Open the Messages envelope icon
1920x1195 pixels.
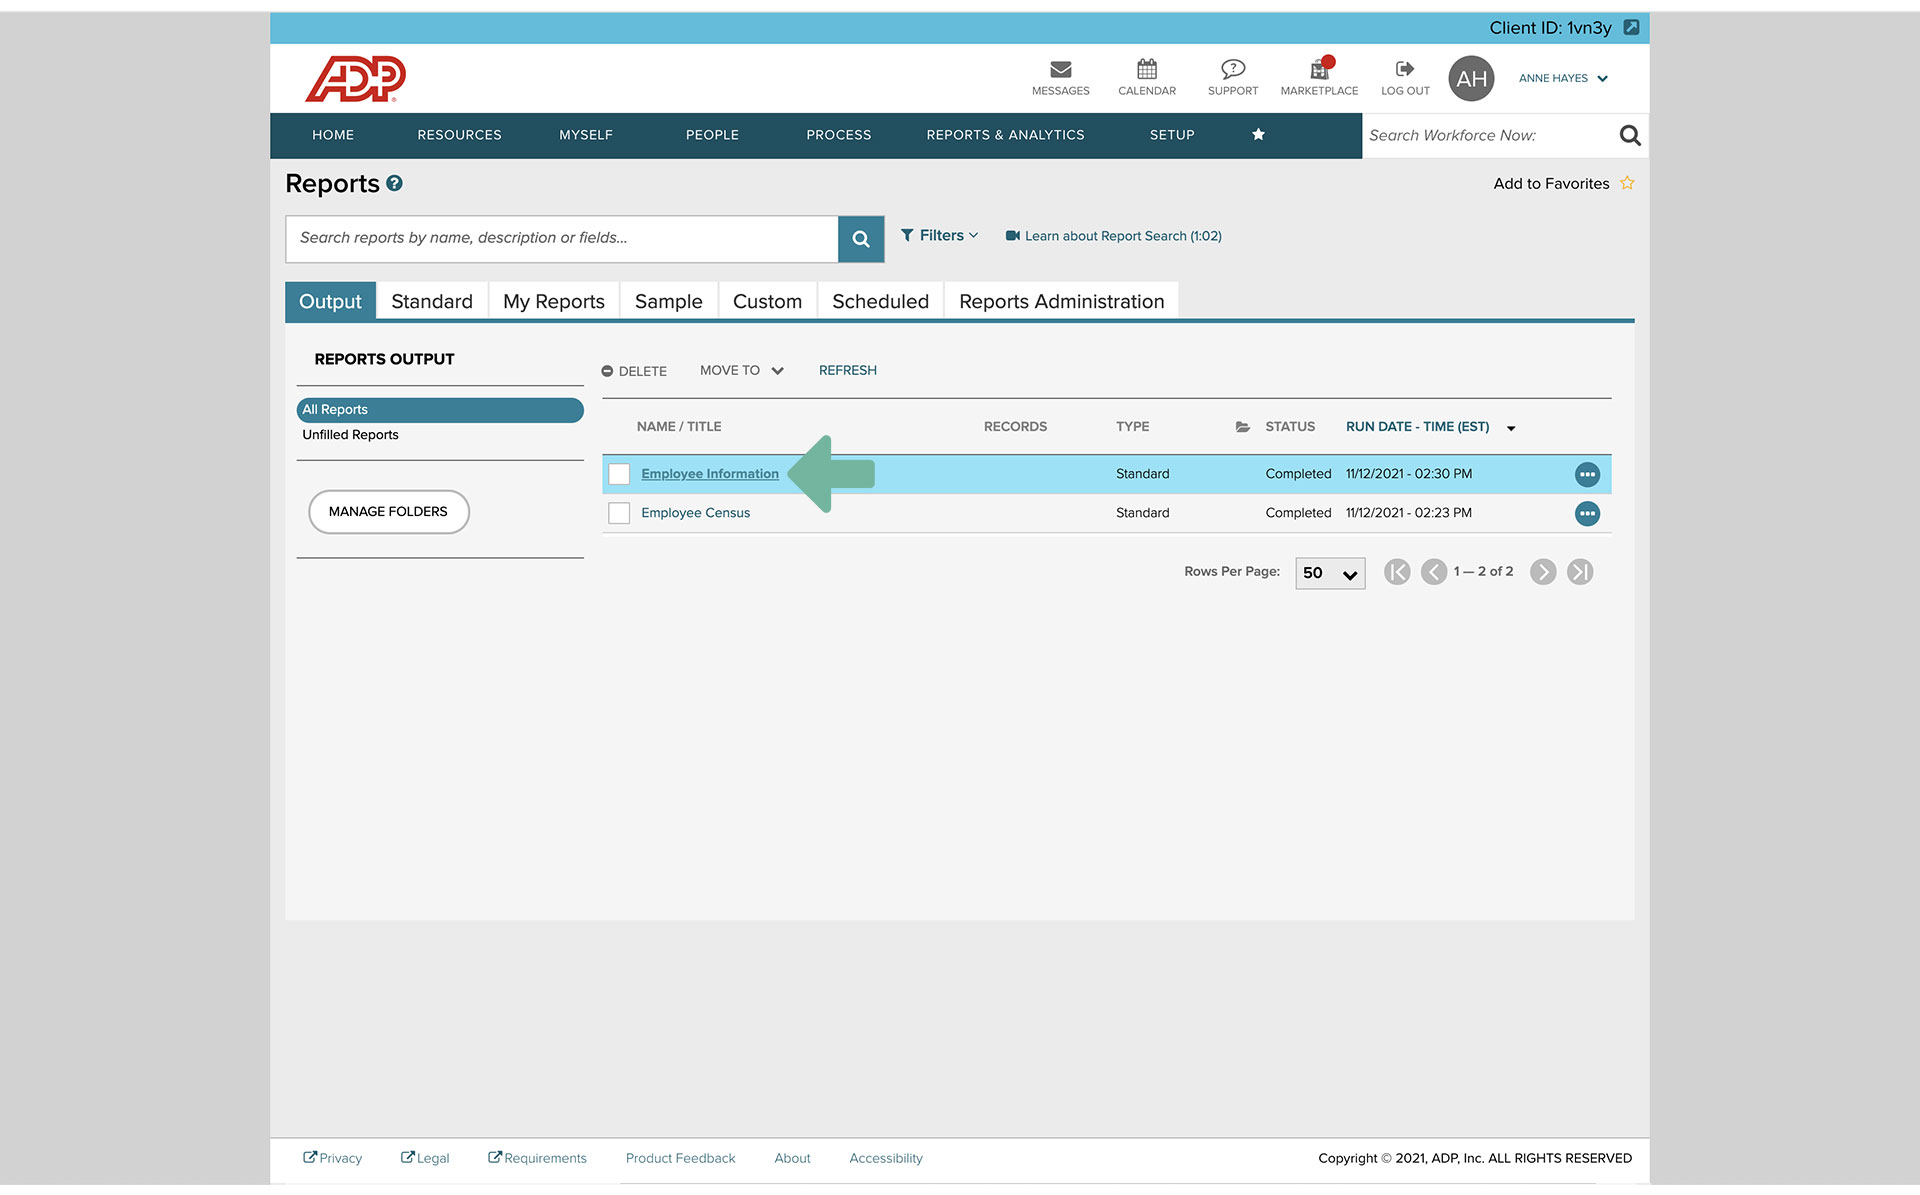pos(1061,69)
